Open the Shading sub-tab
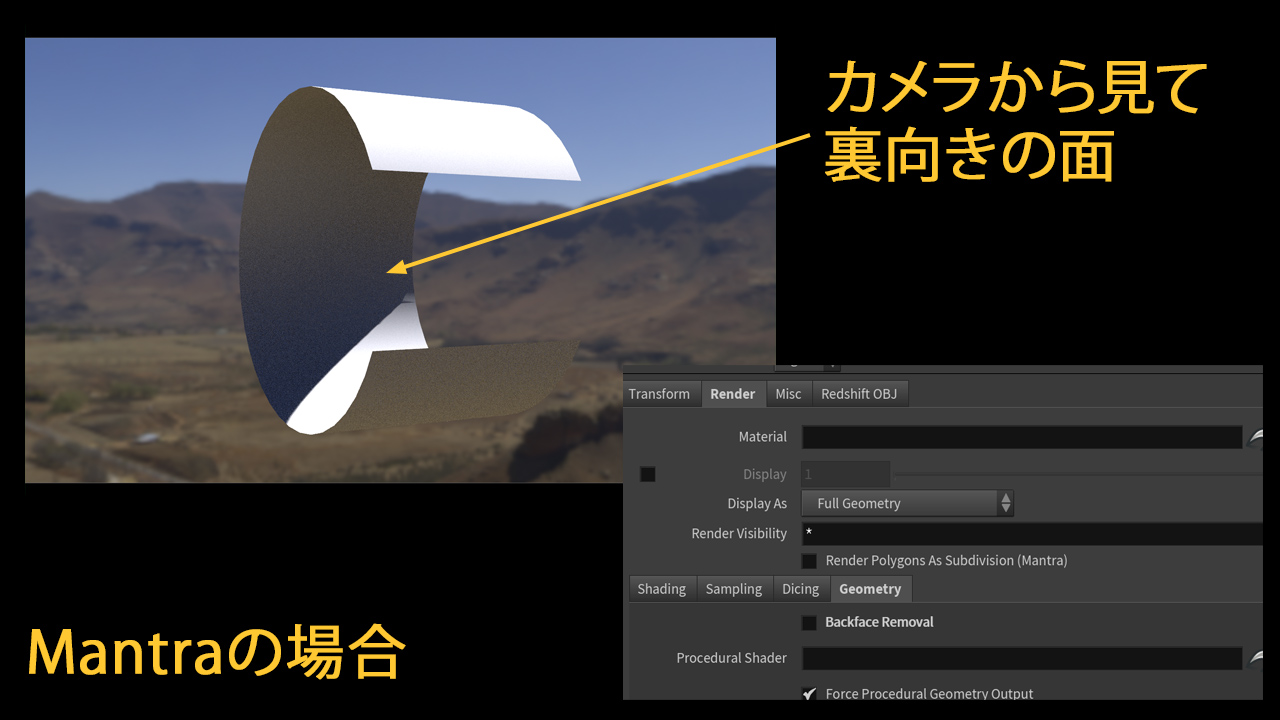Screen dimensions: 1280x720 (661, 589)
